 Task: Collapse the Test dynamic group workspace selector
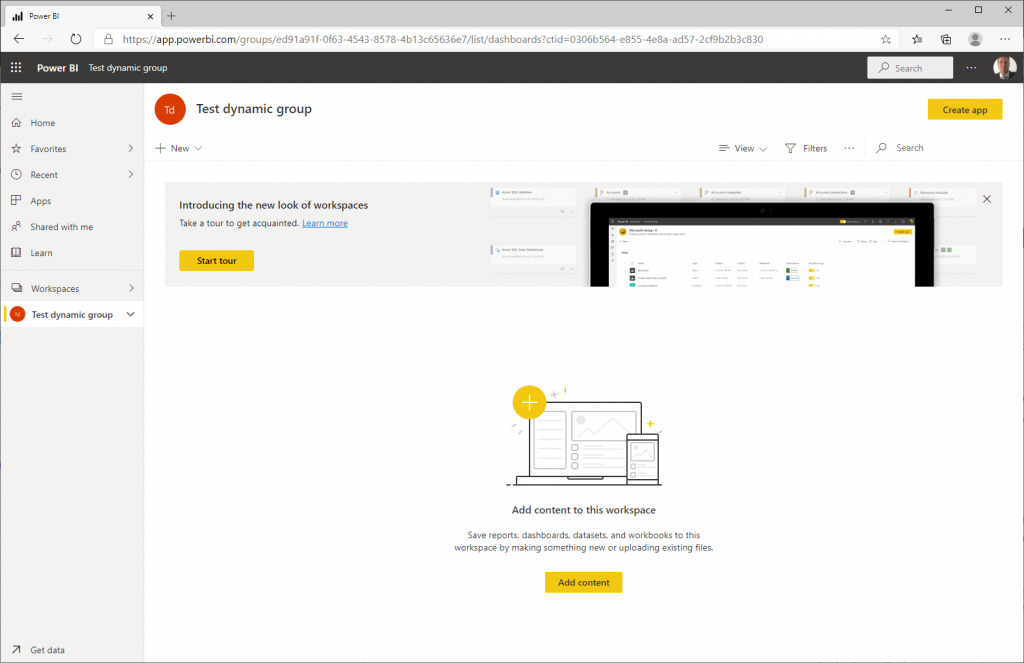point(131,314)
